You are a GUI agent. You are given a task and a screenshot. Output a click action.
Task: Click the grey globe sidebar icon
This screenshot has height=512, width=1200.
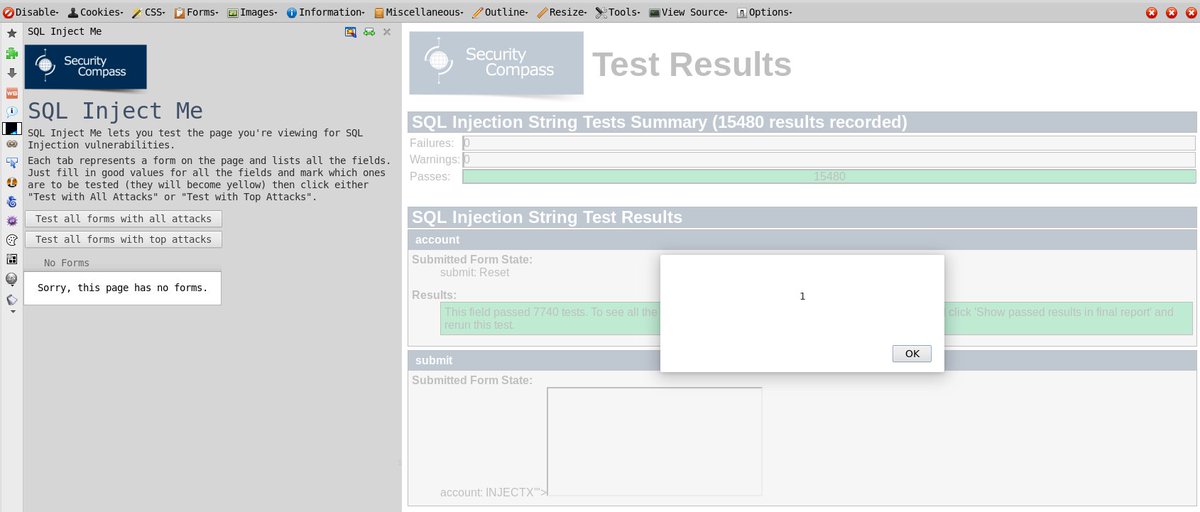click(12, 279)
